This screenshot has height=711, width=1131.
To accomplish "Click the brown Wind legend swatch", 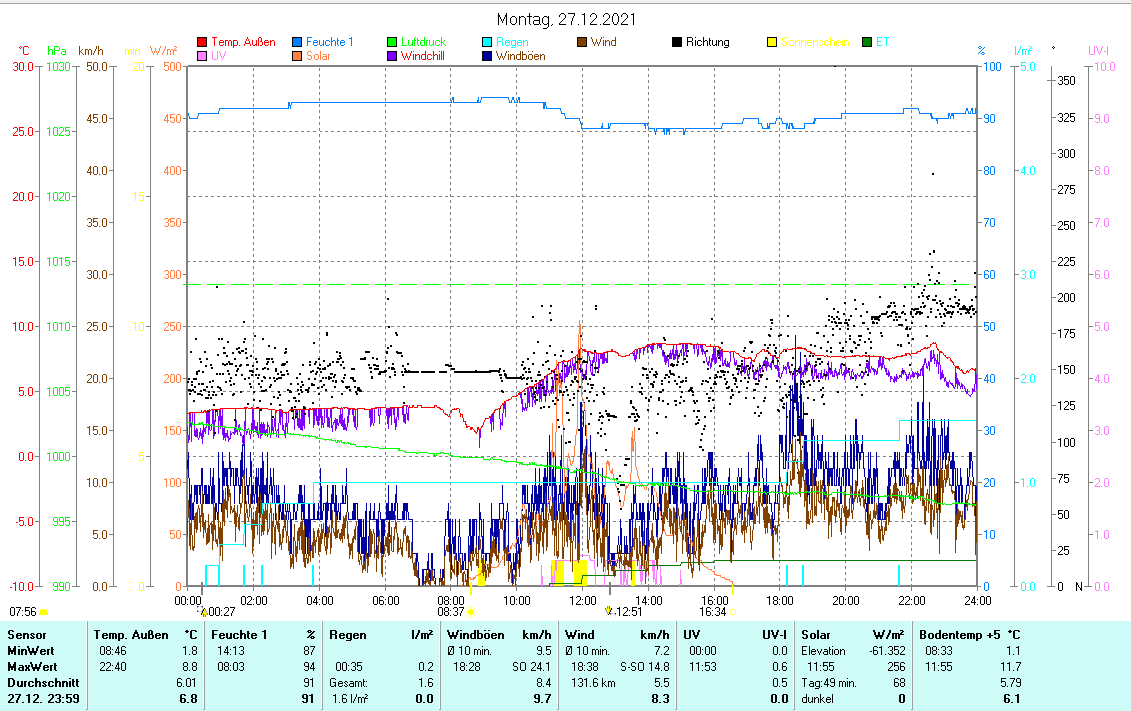I will [x=582, y=43].
